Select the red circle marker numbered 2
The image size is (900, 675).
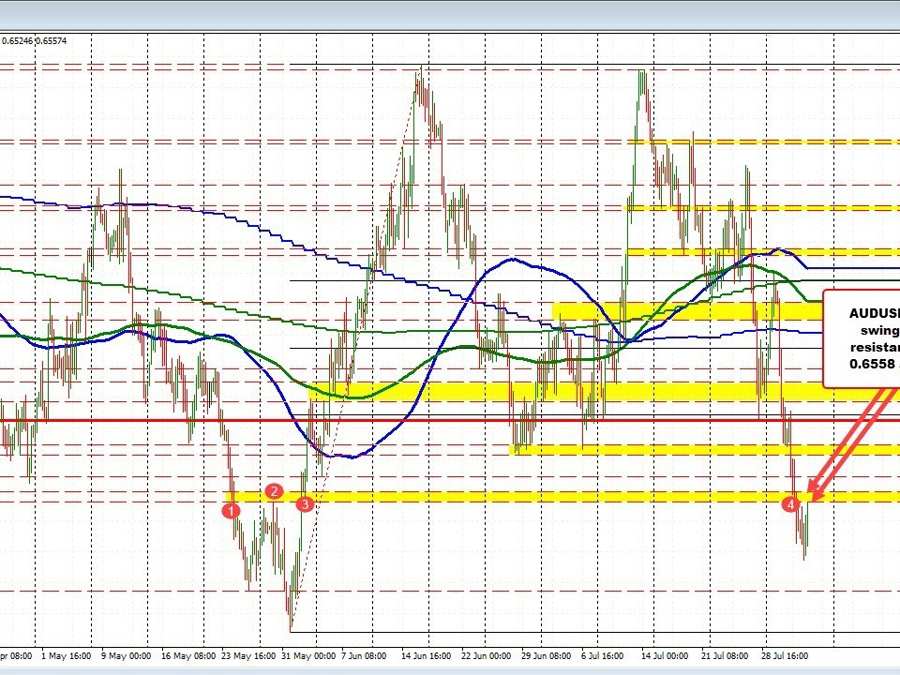(x=273, y=491)
